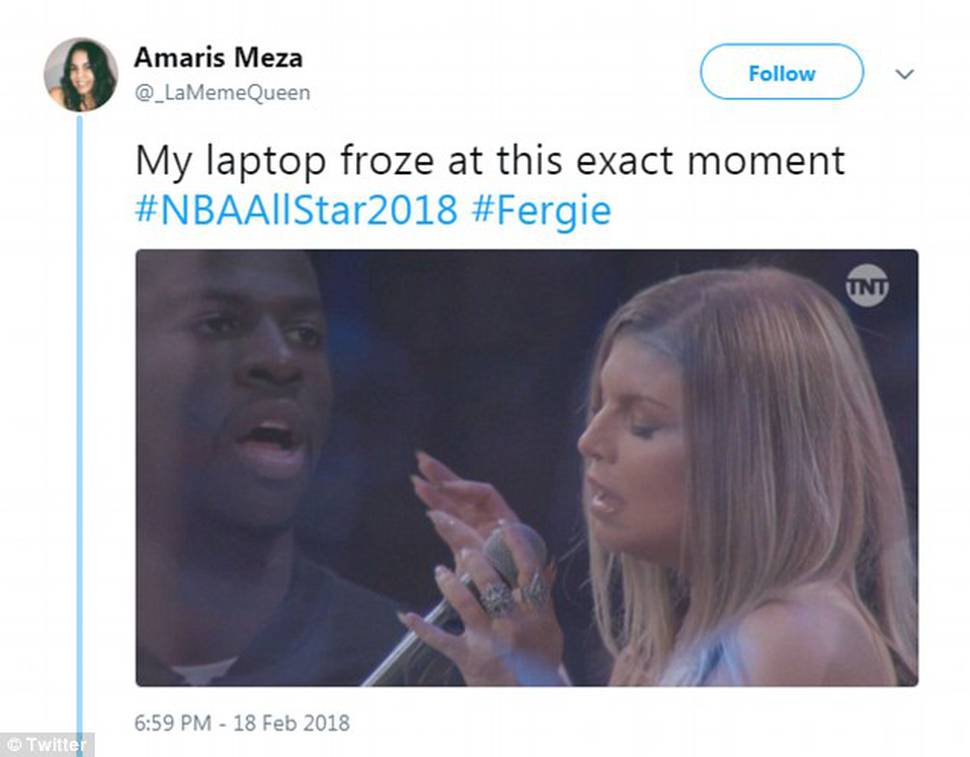Open the embedded tweet photo
Screen dimensions: 970x757
[x=526, y=468]
